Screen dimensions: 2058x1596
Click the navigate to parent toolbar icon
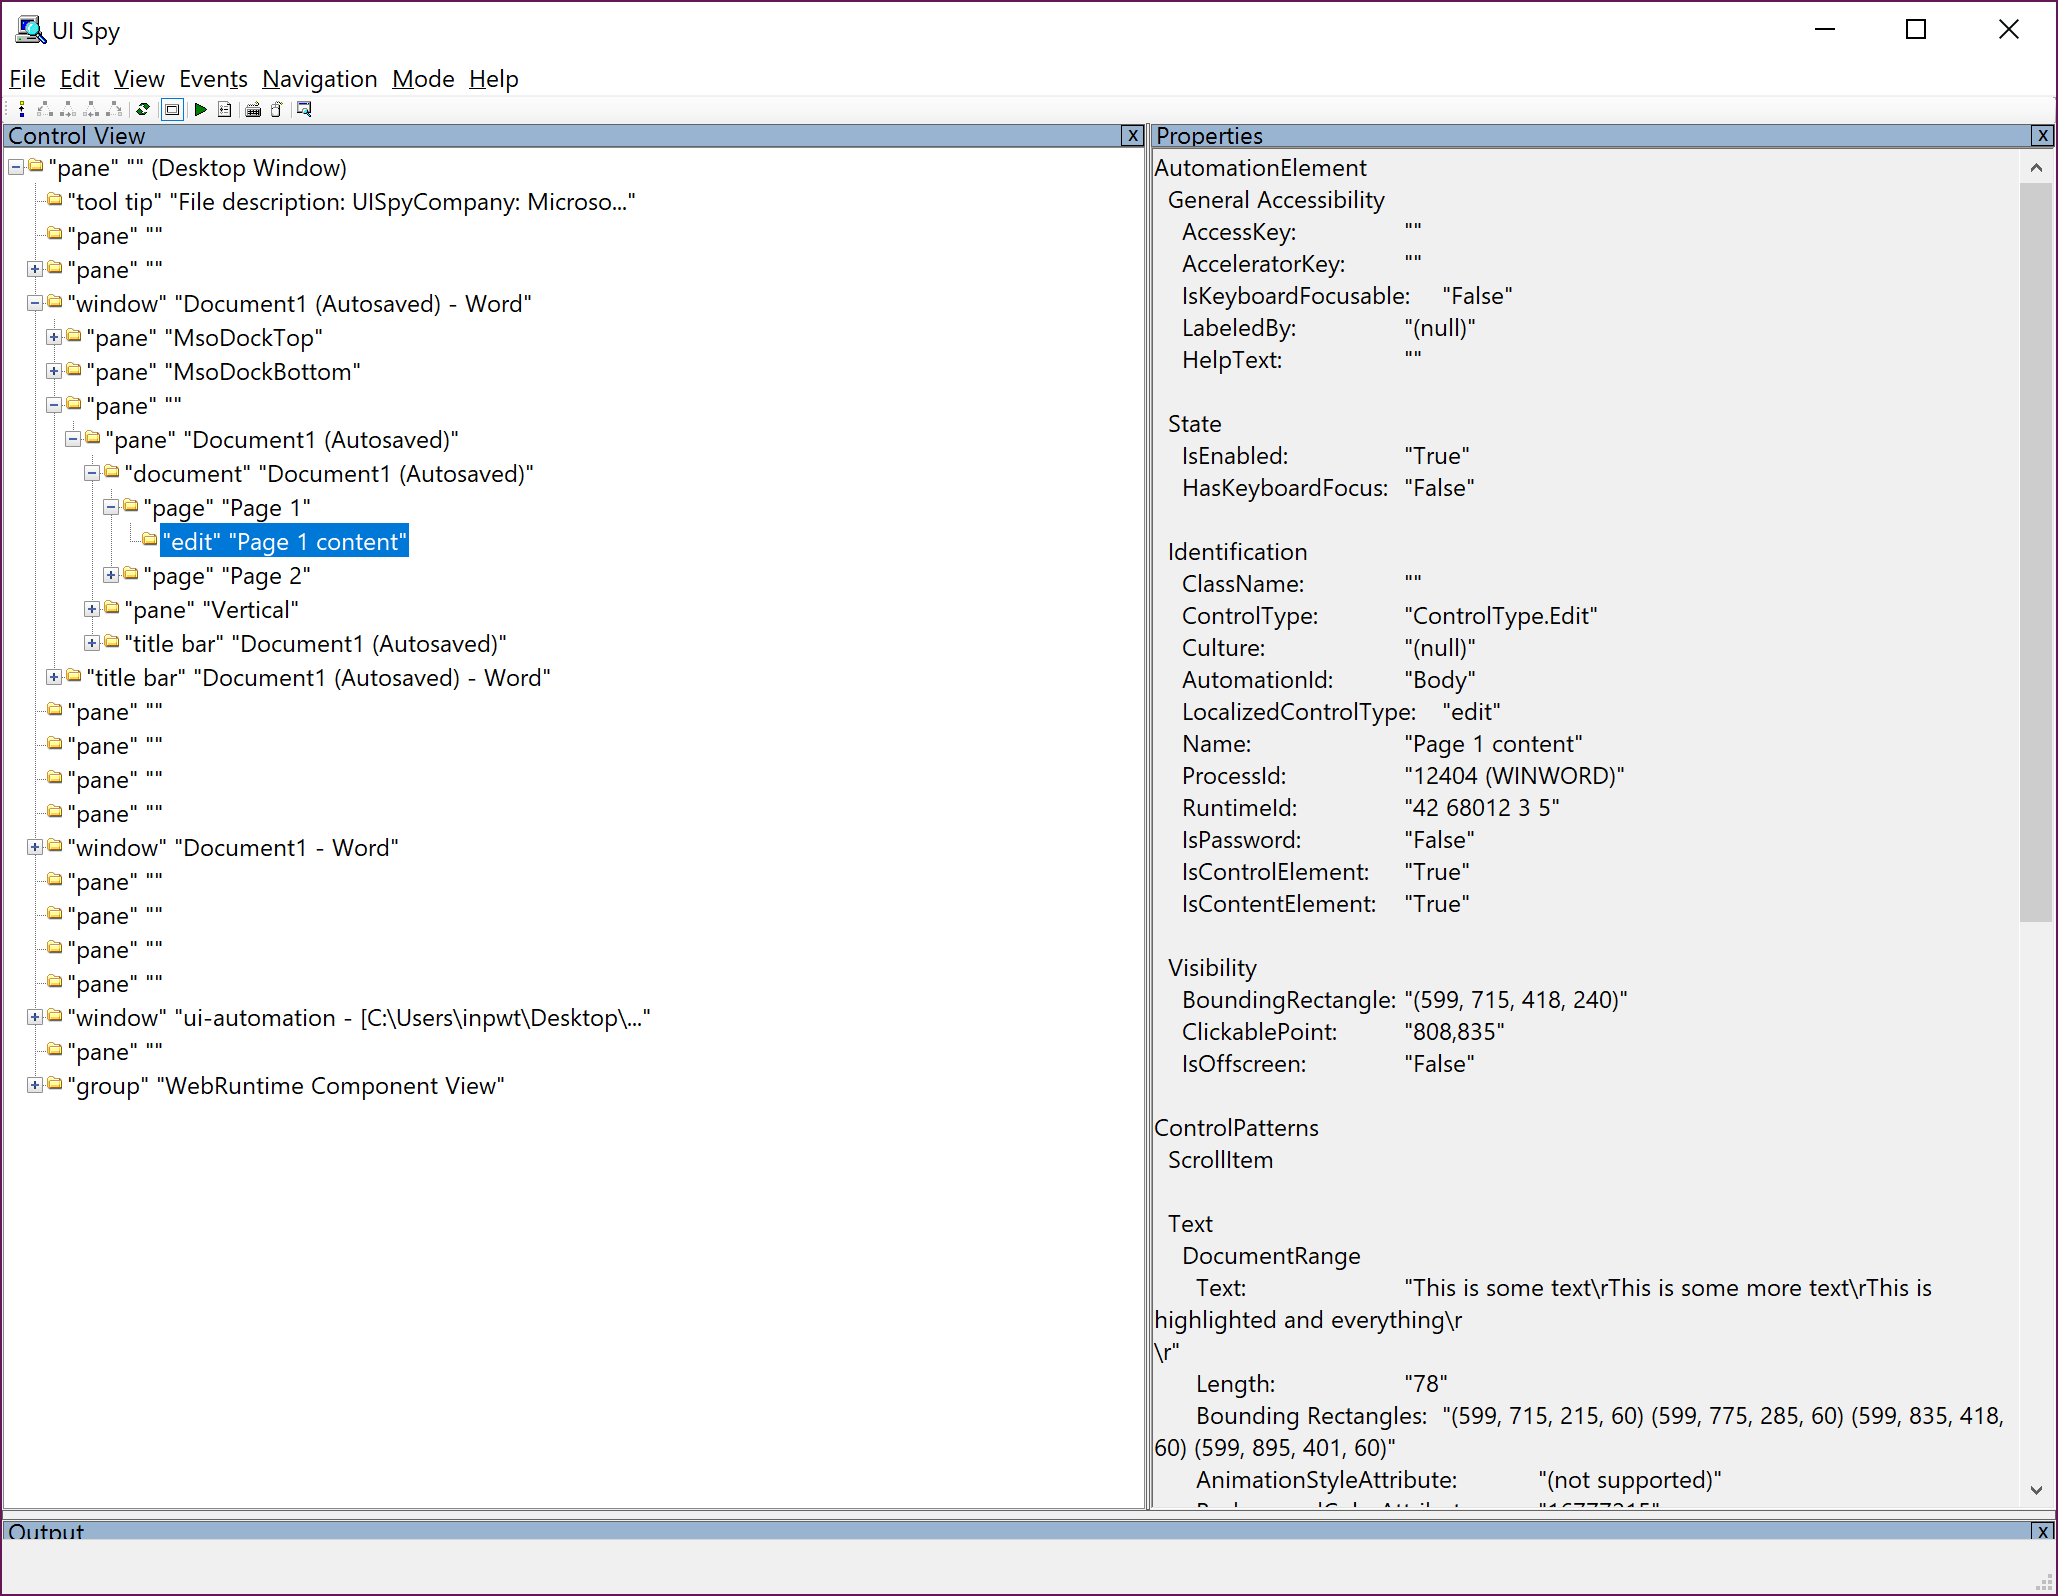click(x=22, y=109)
